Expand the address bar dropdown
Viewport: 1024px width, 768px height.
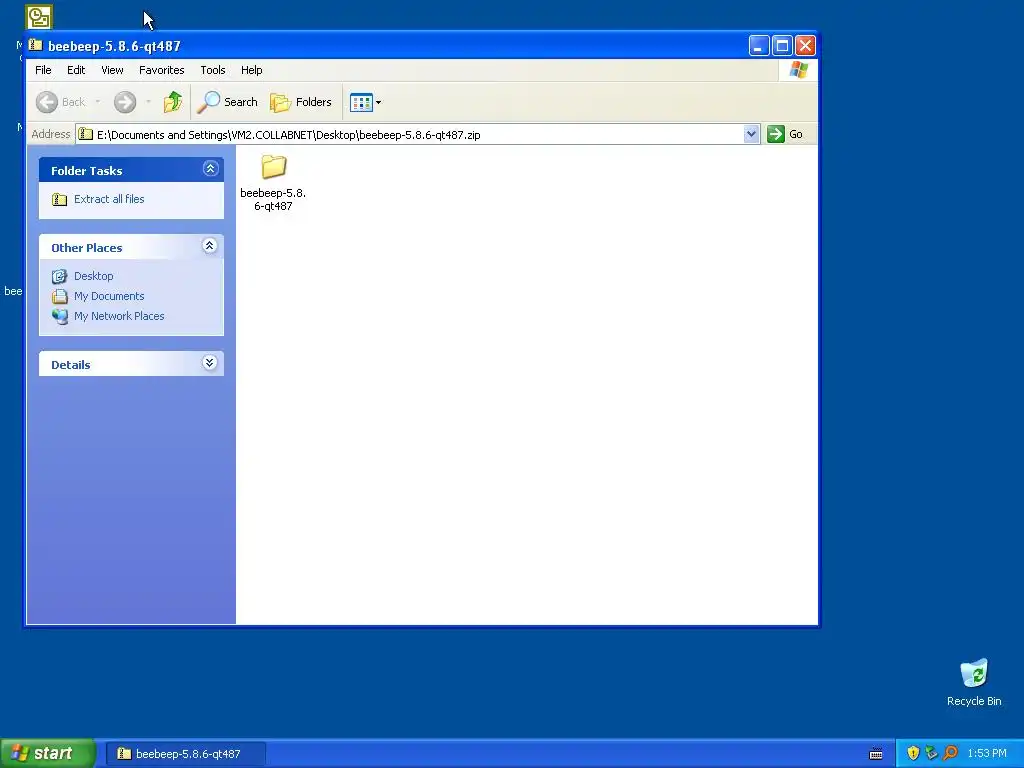tap(752, 134)
